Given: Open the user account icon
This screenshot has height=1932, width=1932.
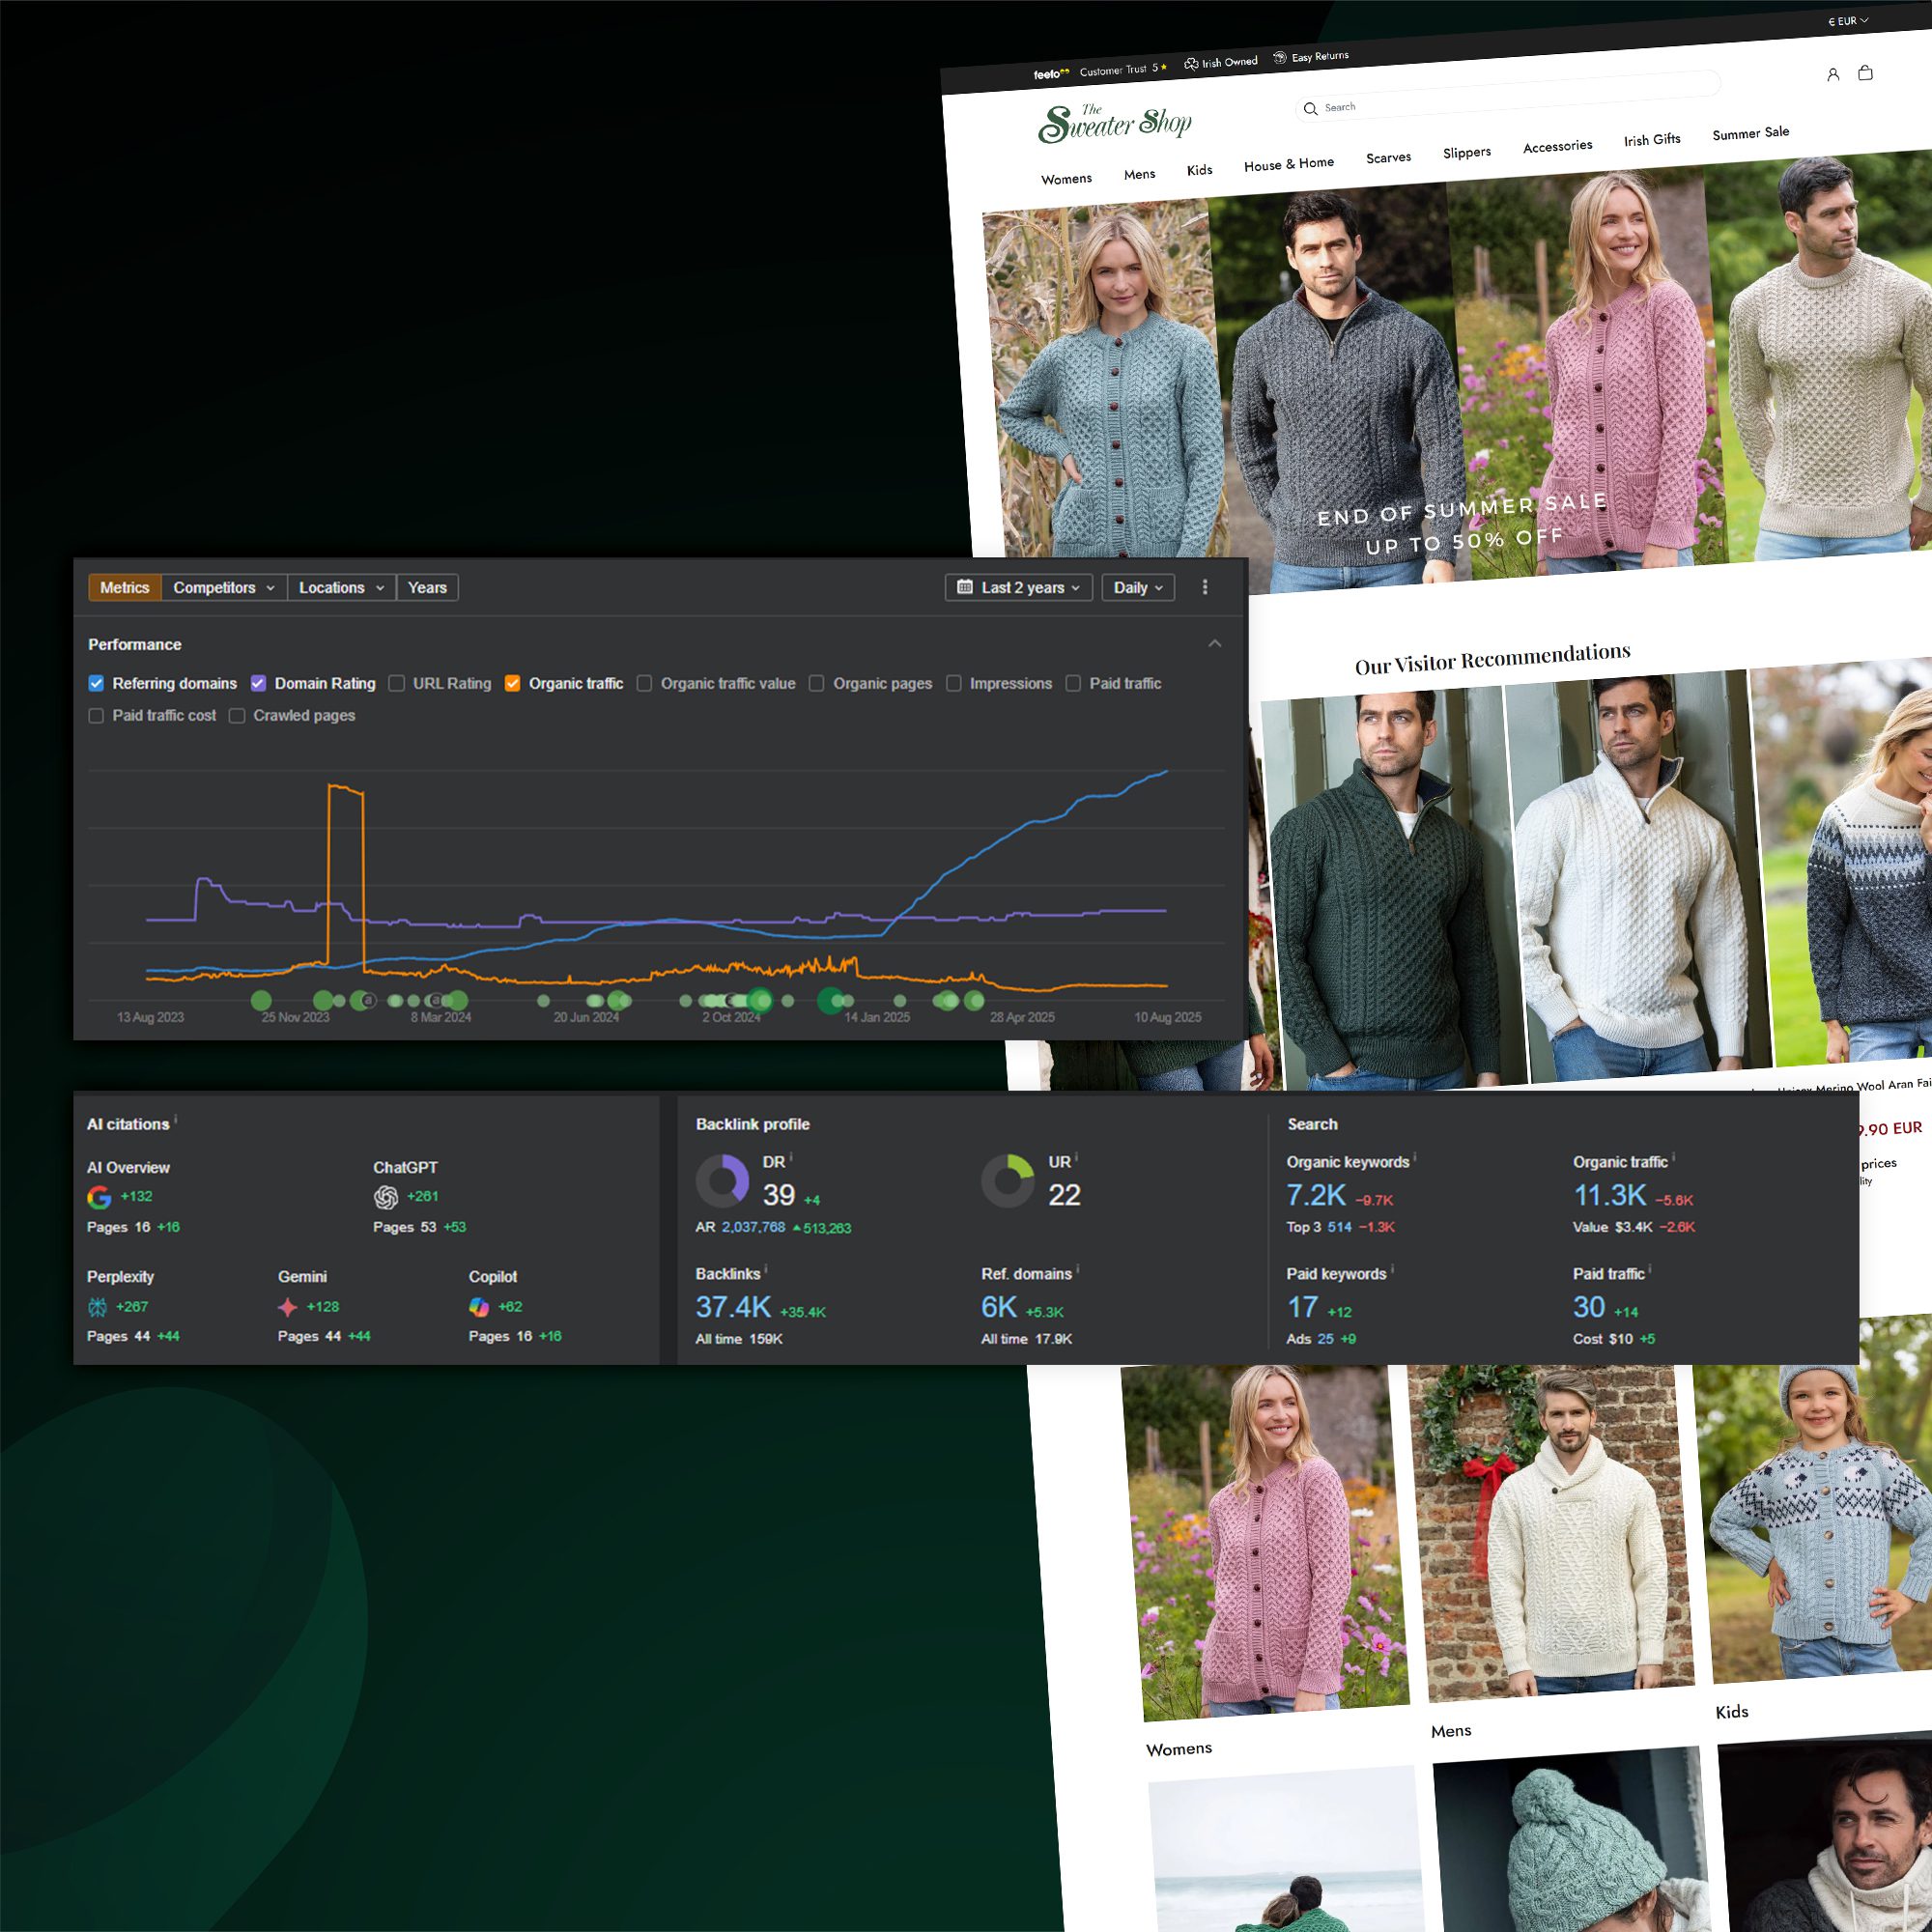Looking at the screenshot, I should pos(1833,74).
